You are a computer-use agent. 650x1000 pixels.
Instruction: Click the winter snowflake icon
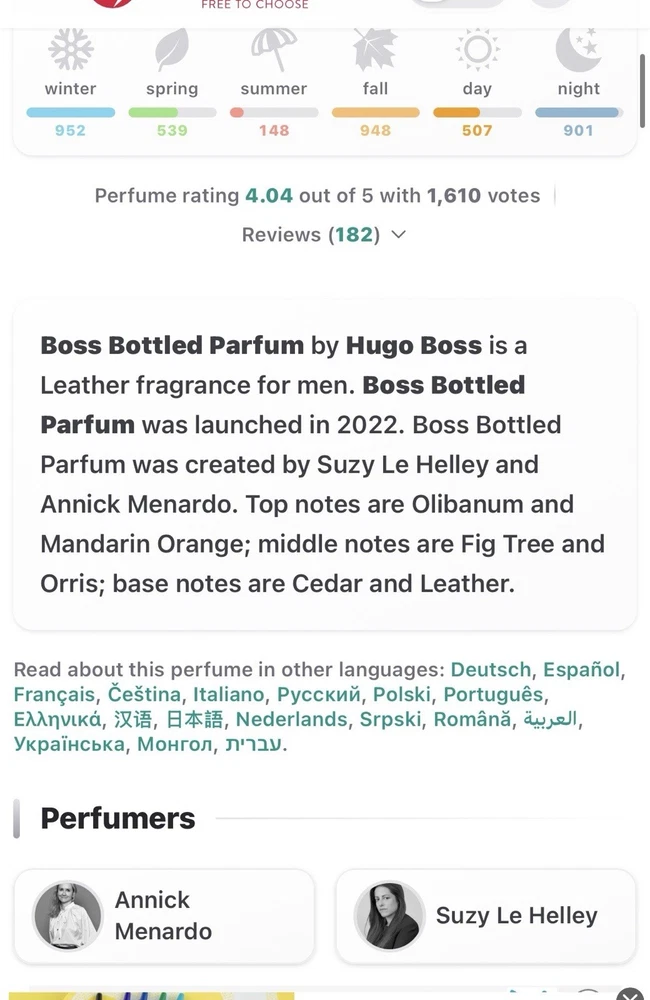click(70, 50)
